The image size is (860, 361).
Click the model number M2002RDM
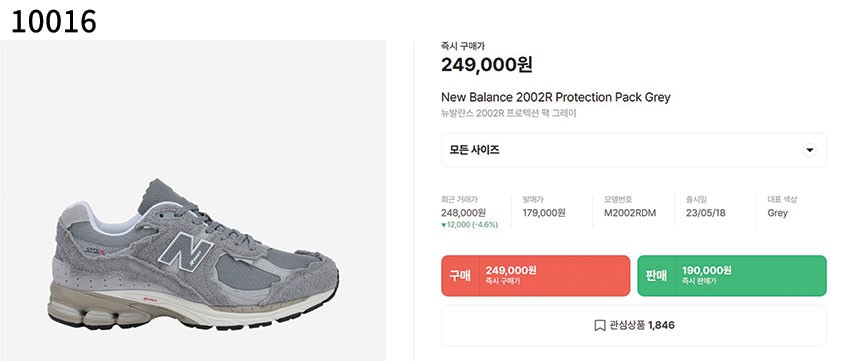point(630,213)
